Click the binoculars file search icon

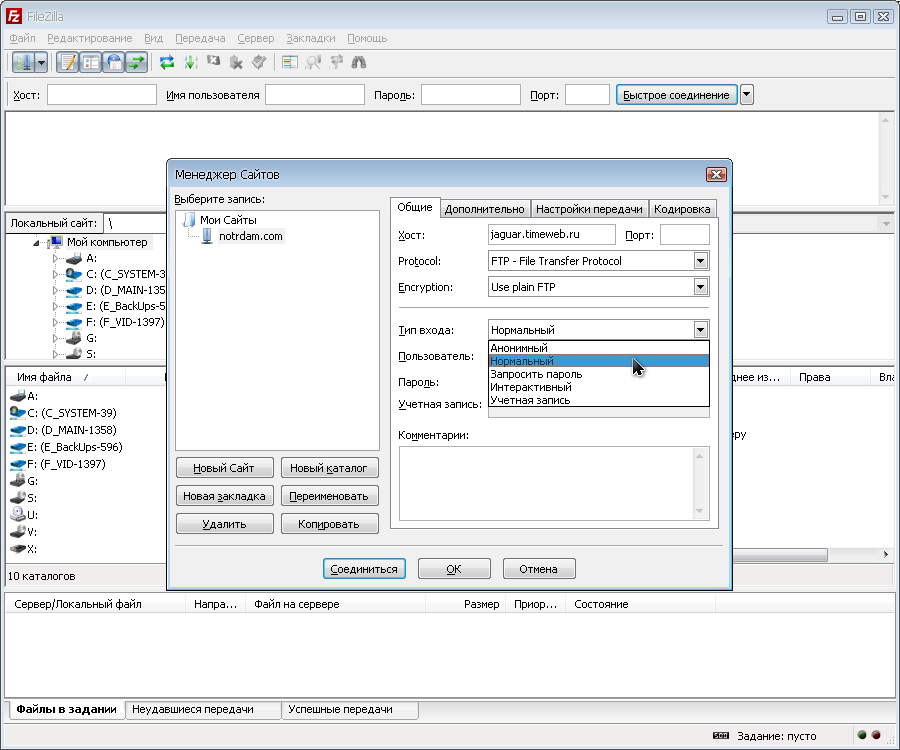pyautogui.click(x=359, y=62)
